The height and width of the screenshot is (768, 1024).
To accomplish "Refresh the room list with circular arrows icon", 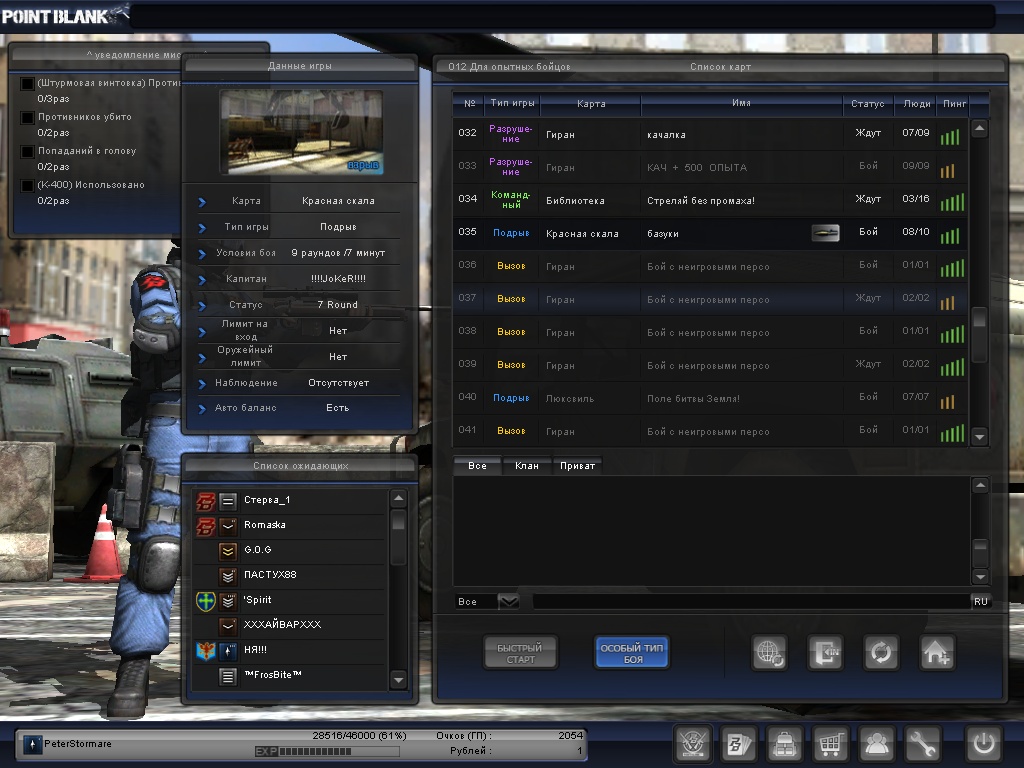I will [881, 653].
